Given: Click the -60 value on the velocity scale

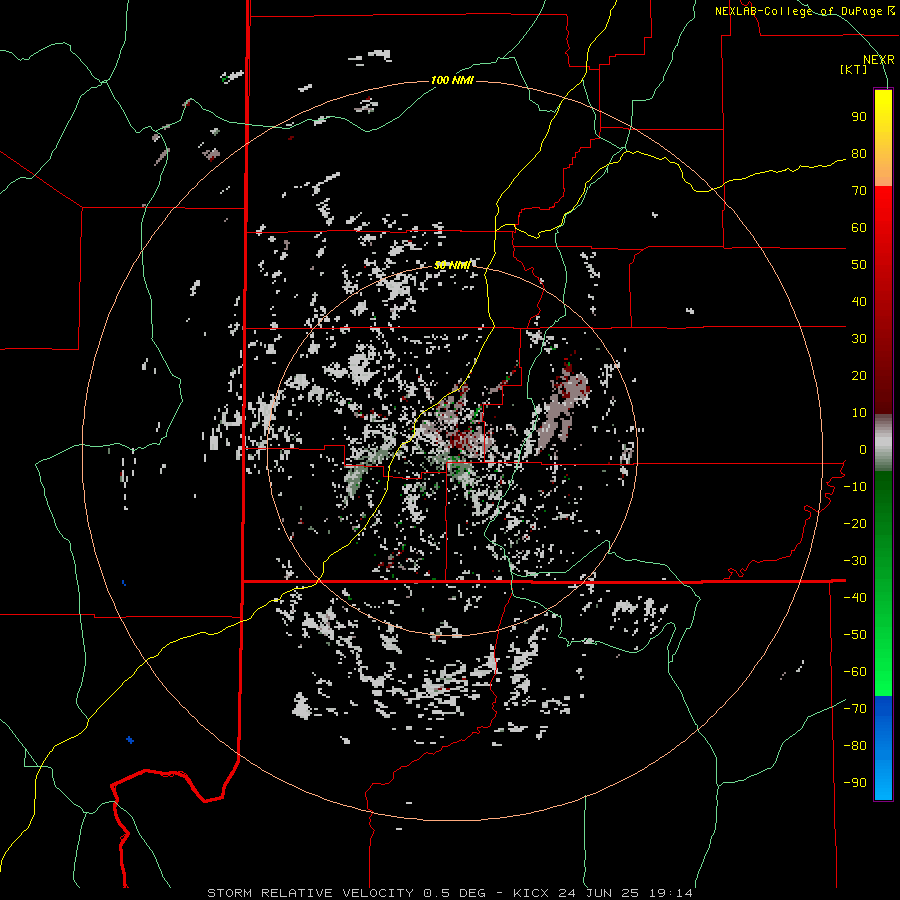Looking at the screenshot, I should 855,672.
